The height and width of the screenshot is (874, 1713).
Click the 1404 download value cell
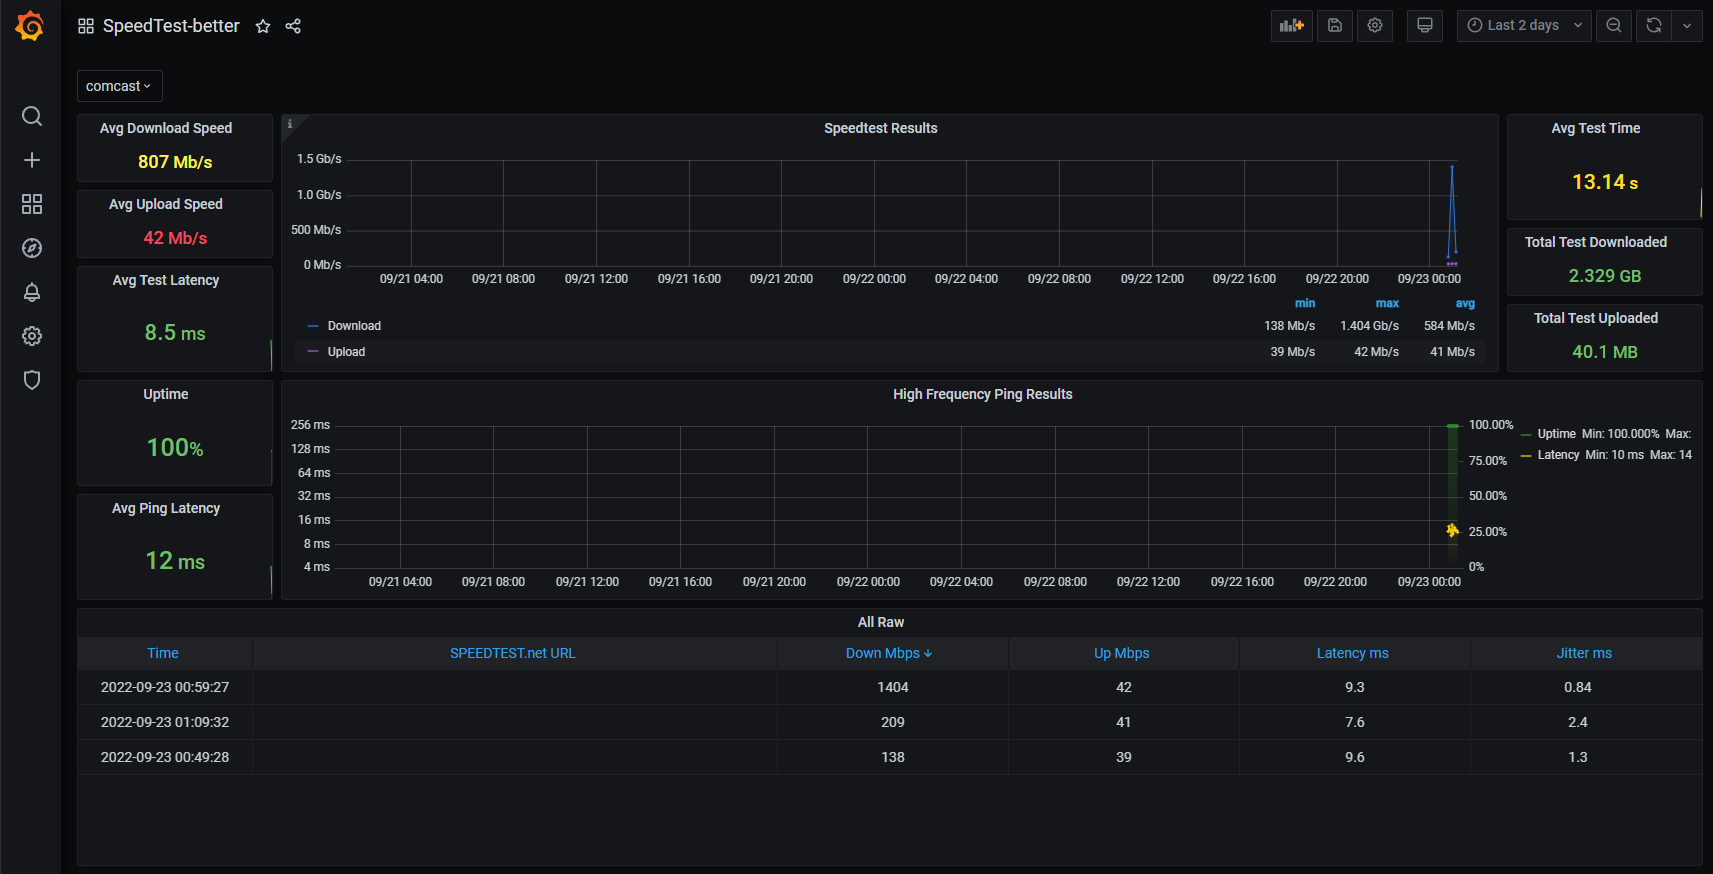tap(893, 687)
